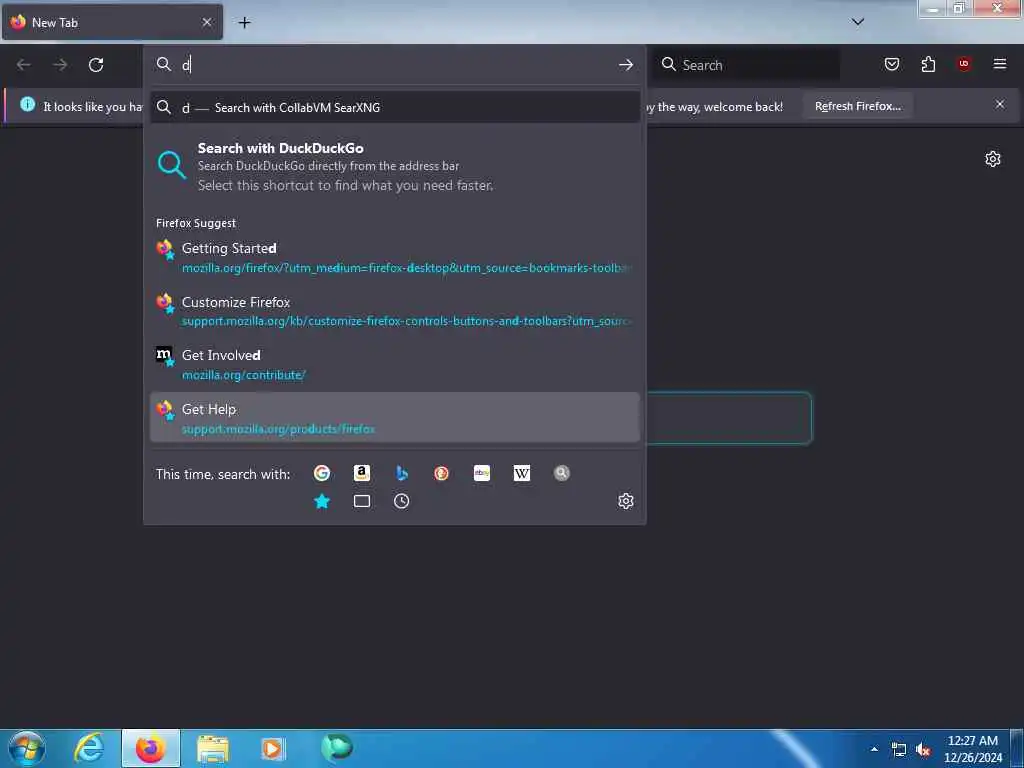Open the Save to Pocket button
The image size is (1024, 768).
coord(892,64)
